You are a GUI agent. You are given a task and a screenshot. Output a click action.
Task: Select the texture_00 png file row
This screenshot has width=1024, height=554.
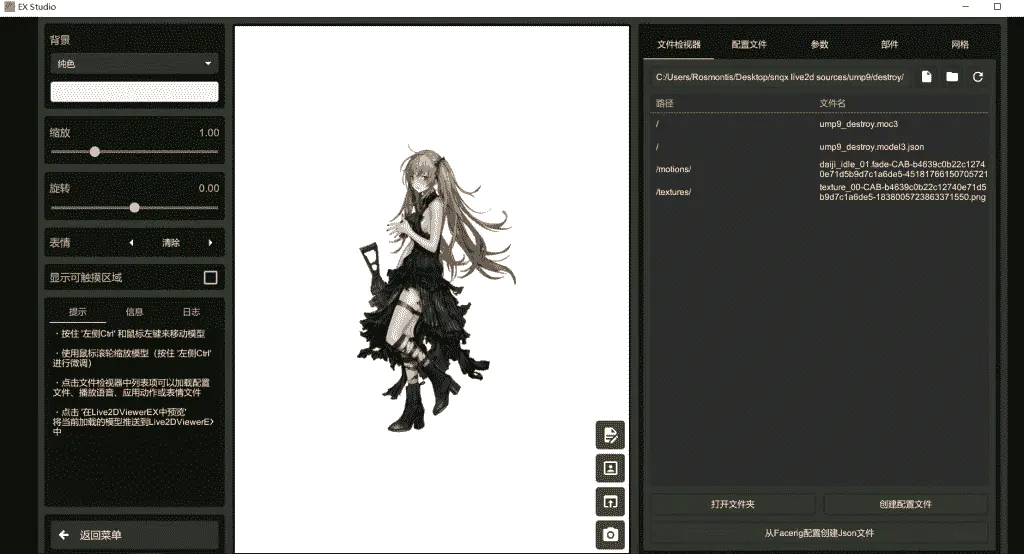point(821,192)
